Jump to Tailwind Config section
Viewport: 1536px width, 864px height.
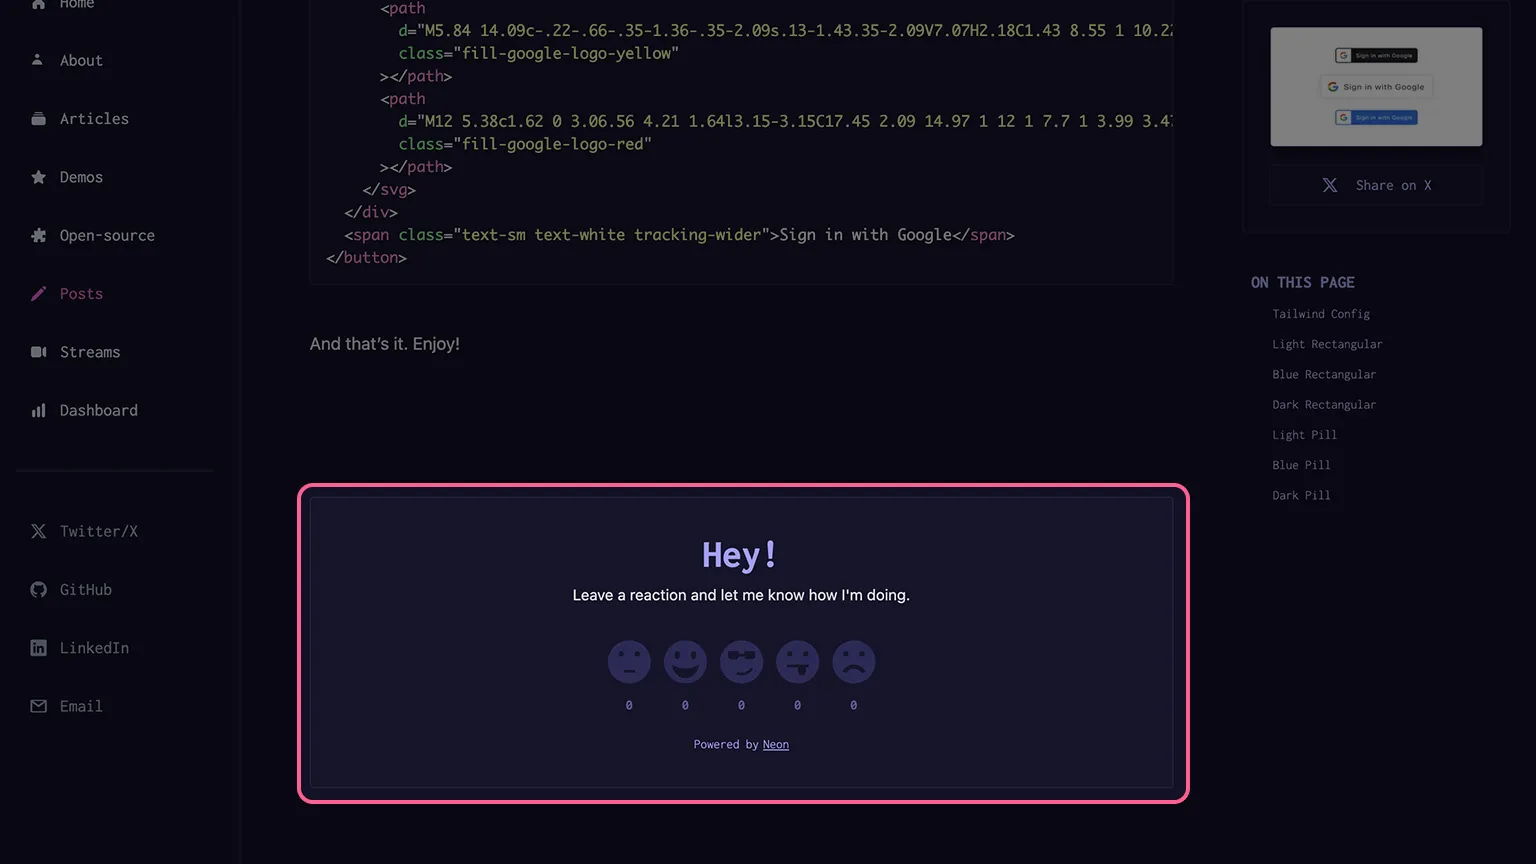point(1320,314)
